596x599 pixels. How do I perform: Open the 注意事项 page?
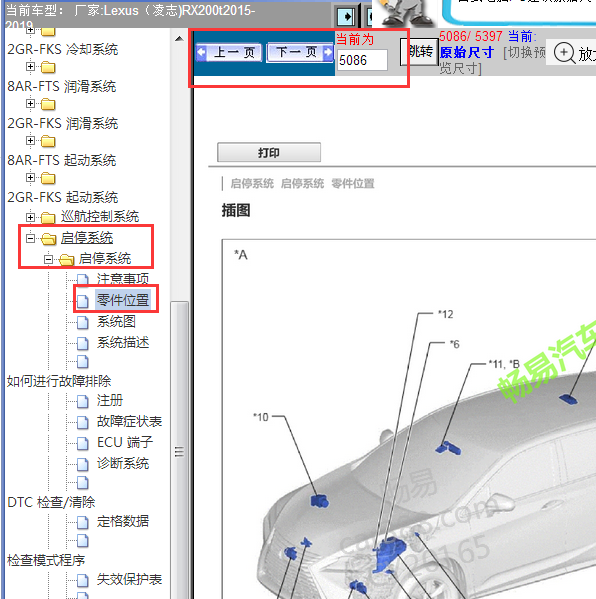(x=123, y=279)
